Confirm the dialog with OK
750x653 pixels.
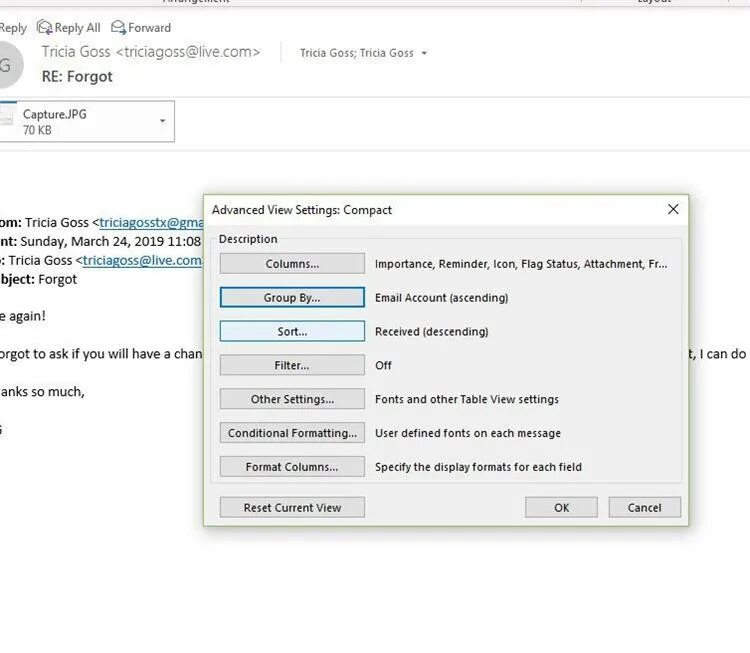[x=562, y=508]
